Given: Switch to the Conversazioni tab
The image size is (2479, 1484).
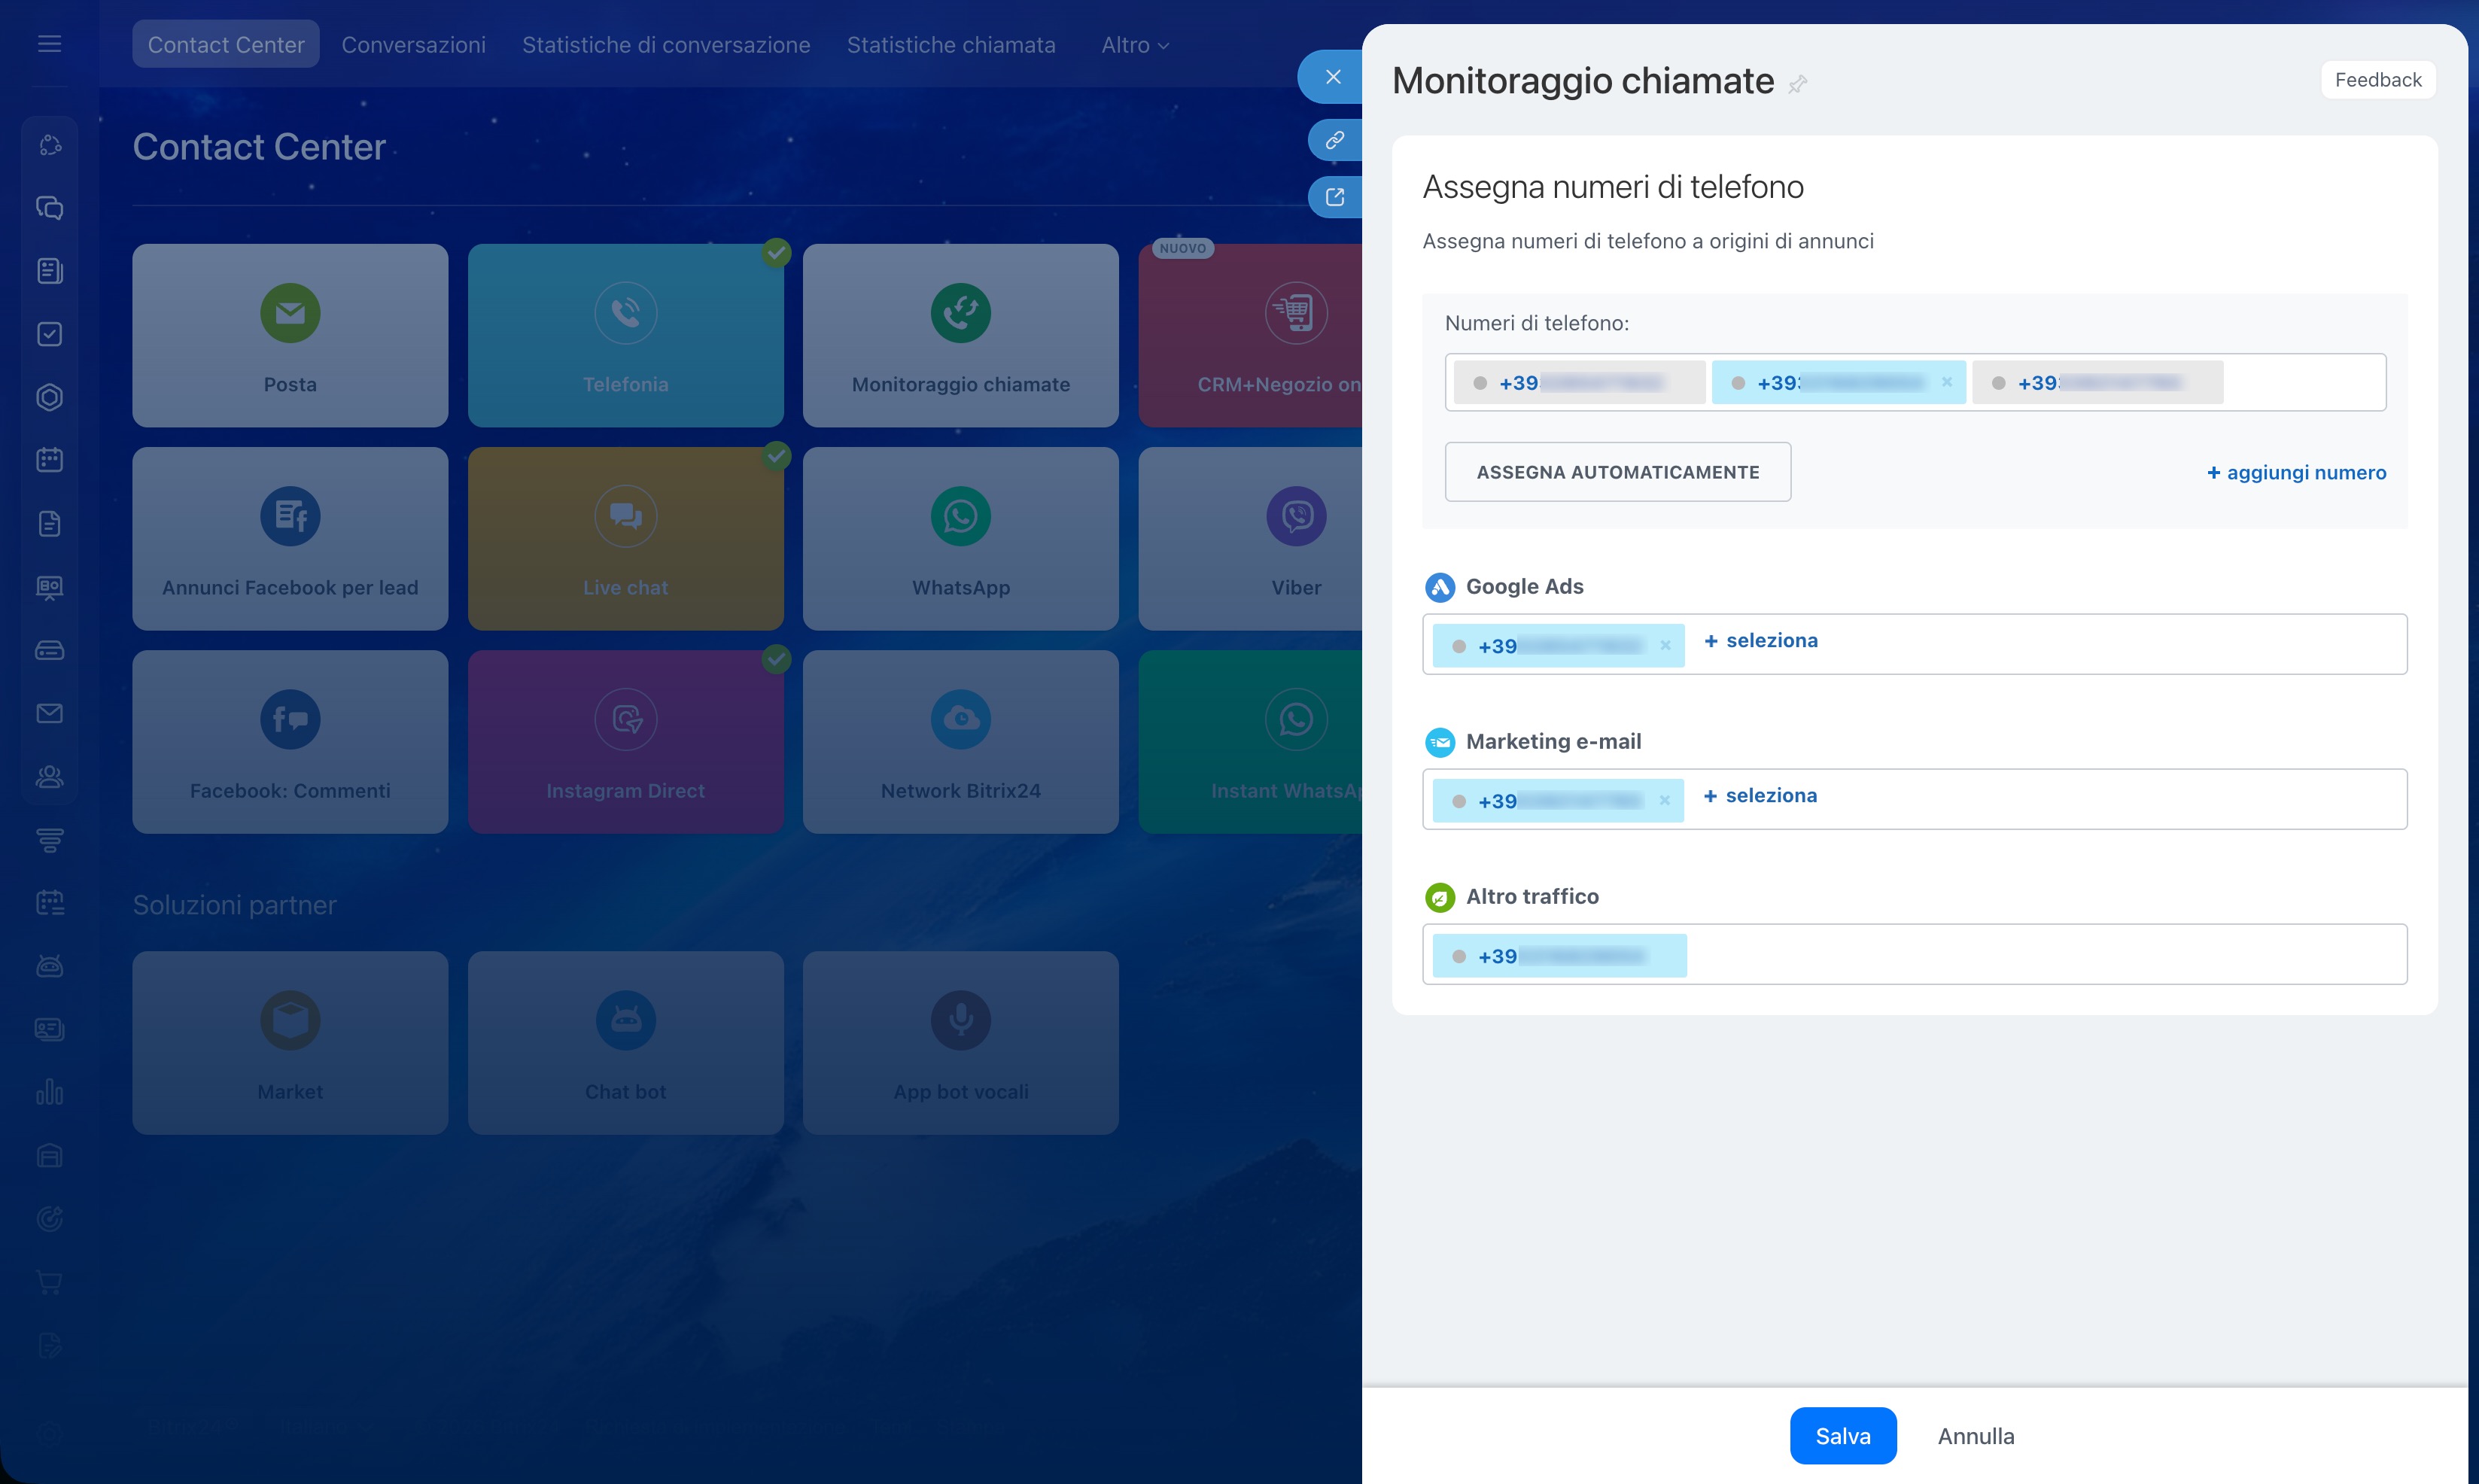Looking at the screenshot, I should (413, 45).
